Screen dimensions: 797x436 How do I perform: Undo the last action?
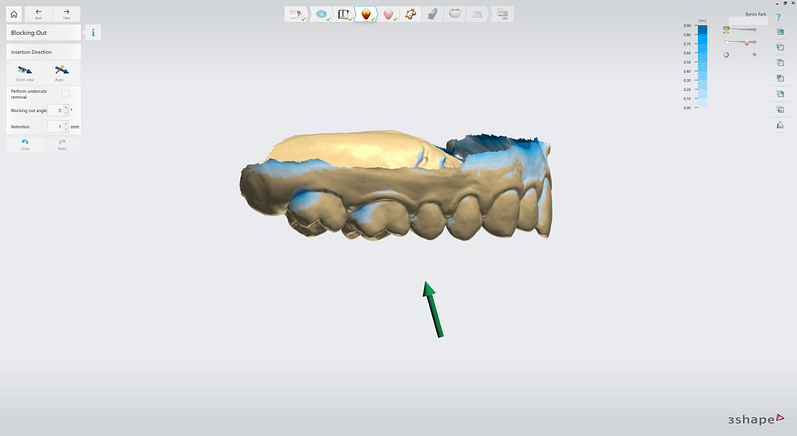[25, 144]
